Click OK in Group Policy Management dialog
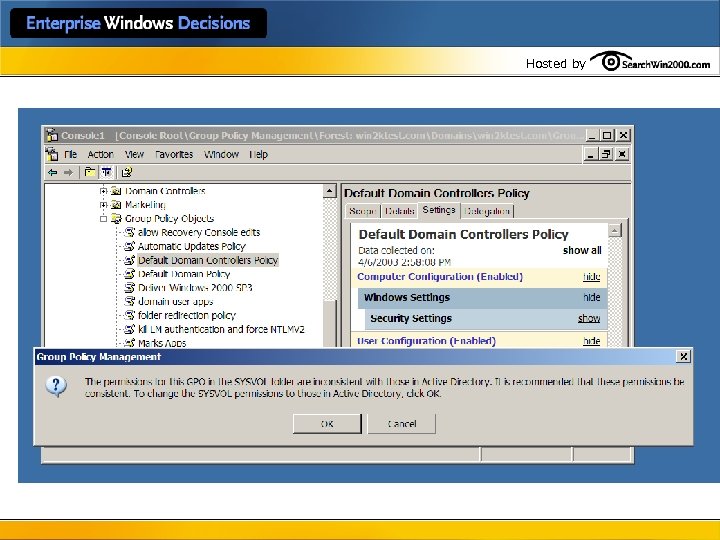This screenshot has width=720, height=540. pyautogui.click(x=327, y=423)
